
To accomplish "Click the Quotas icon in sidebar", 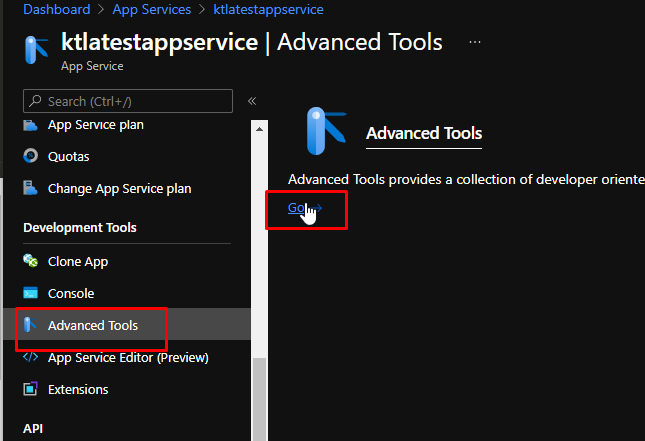I will pyautogui.click(x=30, y=156).
